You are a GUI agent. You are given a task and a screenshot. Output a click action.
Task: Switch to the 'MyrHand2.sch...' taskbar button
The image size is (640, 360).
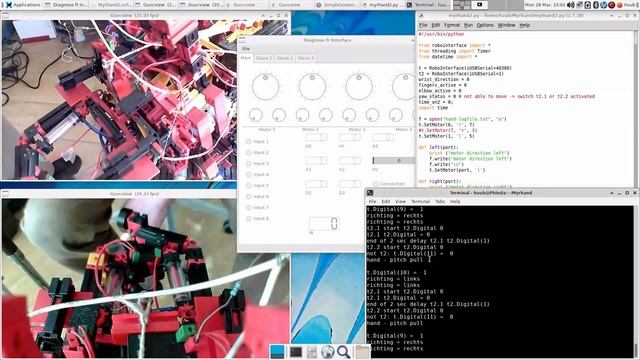coord(111,5)
